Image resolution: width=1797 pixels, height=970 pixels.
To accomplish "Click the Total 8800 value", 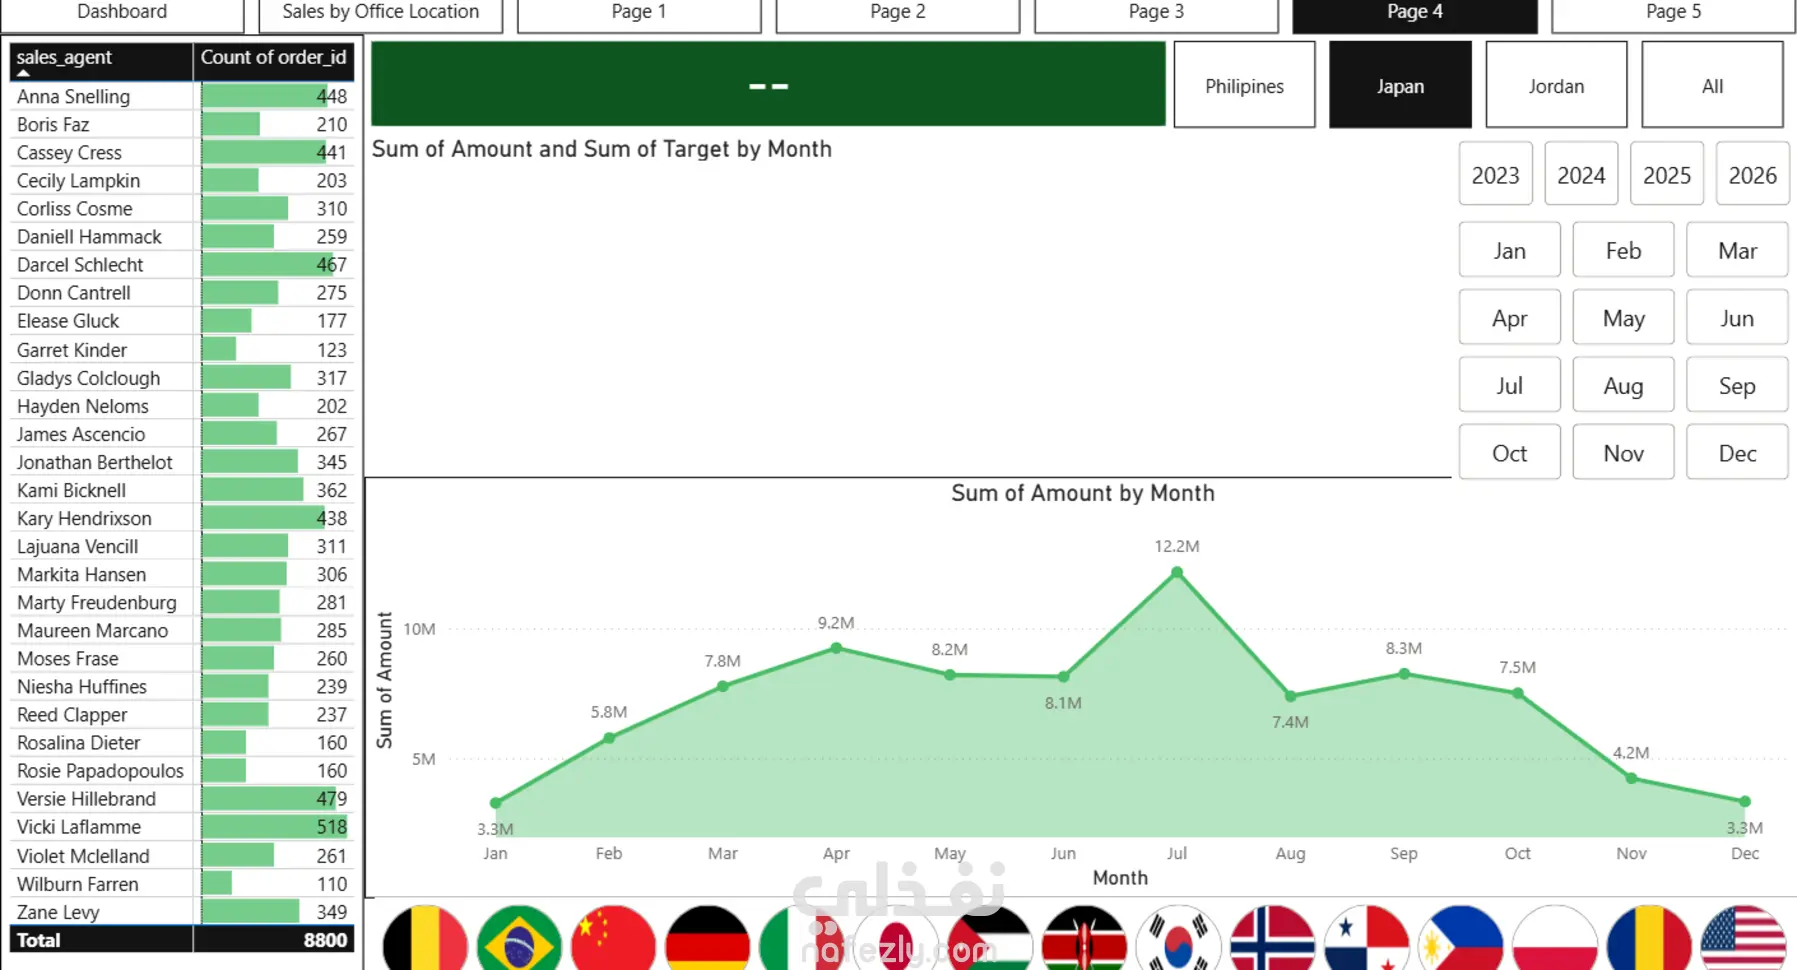I will click(x=325, y=940).
